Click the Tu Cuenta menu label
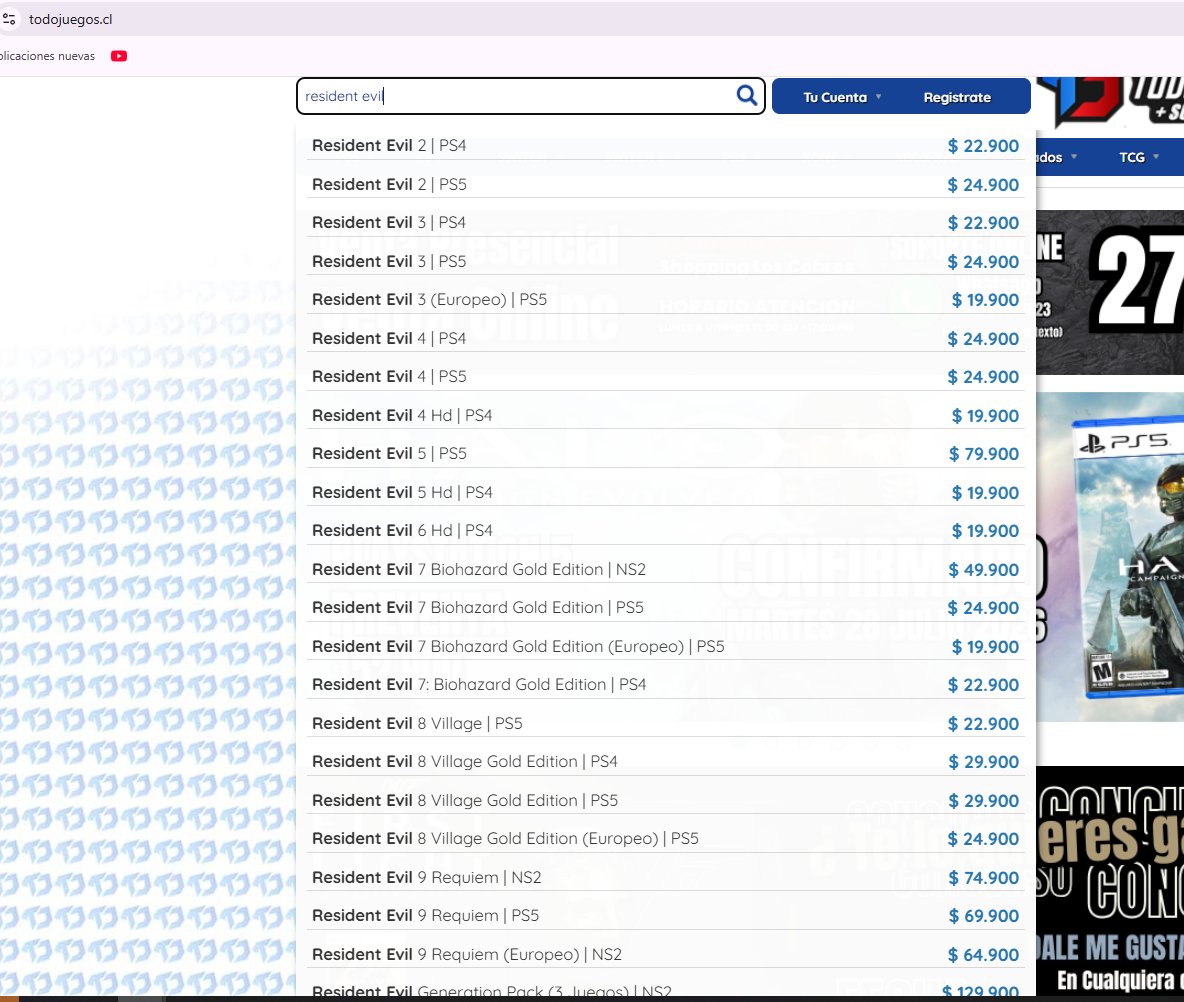The image size is (1184, 1002). point(834,97)
